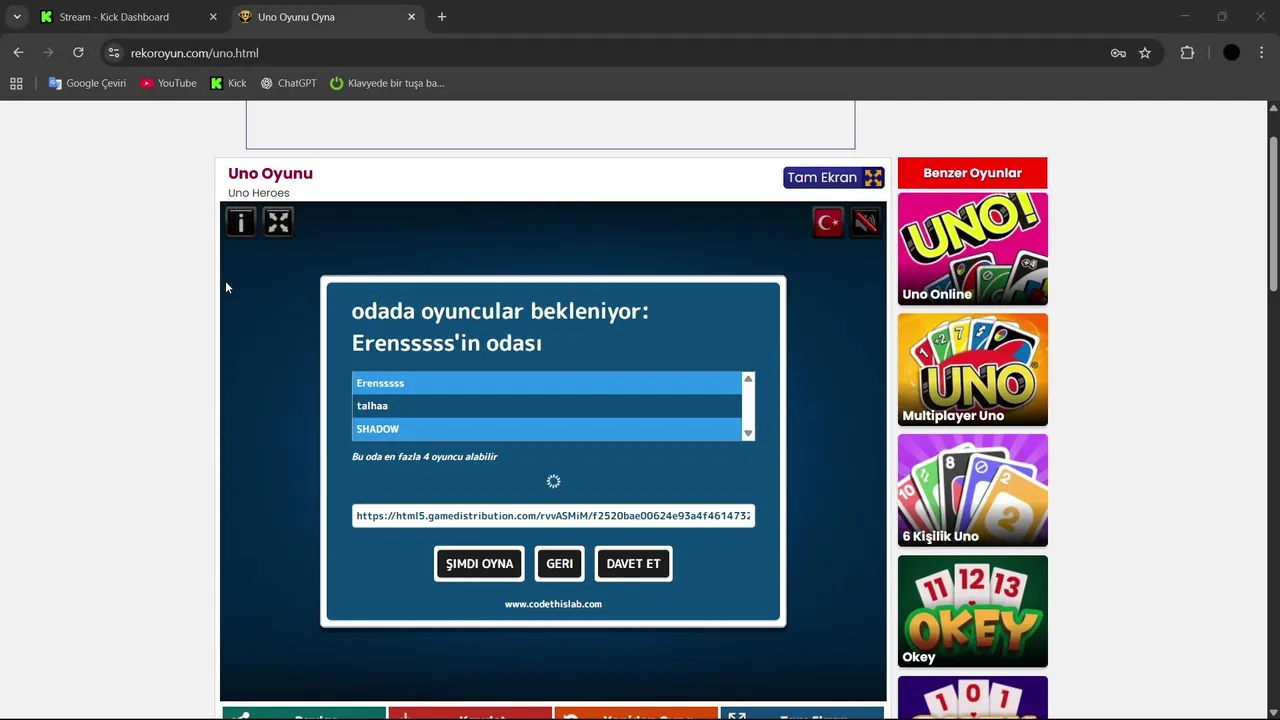The image size is (1280, 720).
Task: Go back to the previous page
Action: point(18,53)
